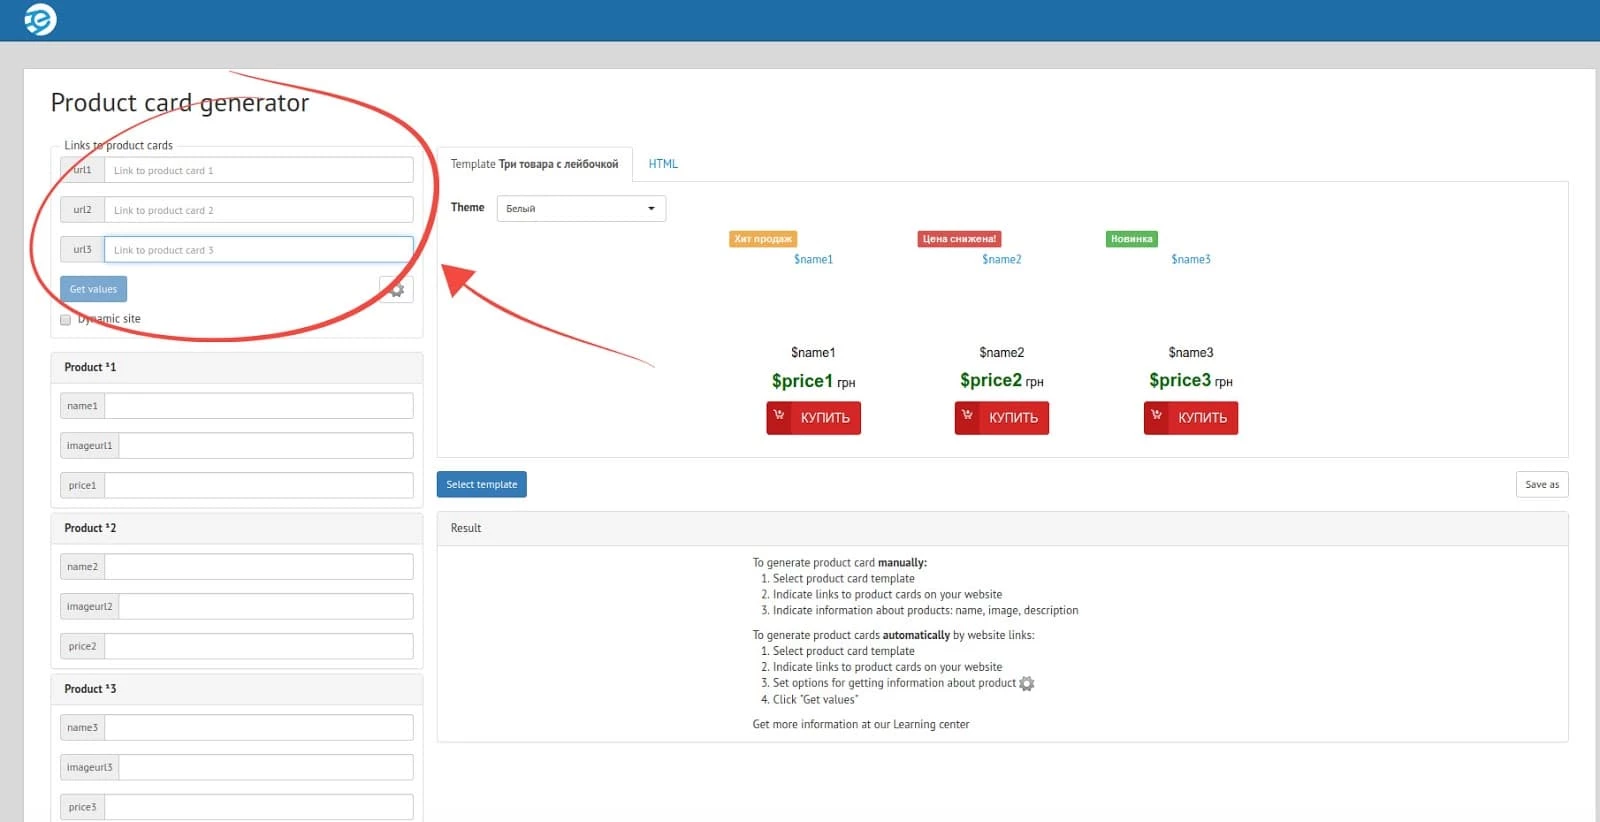Open the Theme dropdown showing Белый
Screen dimensions: 1600x822
click(x=581, y=208)
